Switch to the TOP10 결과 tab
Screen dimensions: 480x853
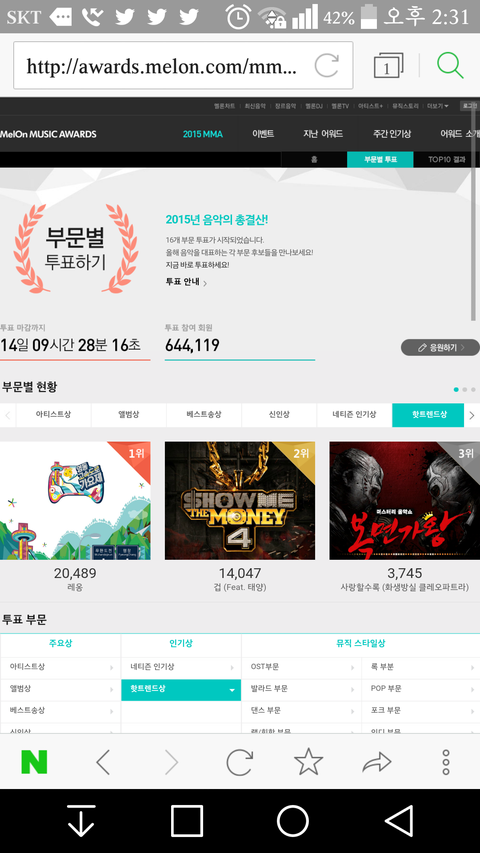tap(446, 159)
